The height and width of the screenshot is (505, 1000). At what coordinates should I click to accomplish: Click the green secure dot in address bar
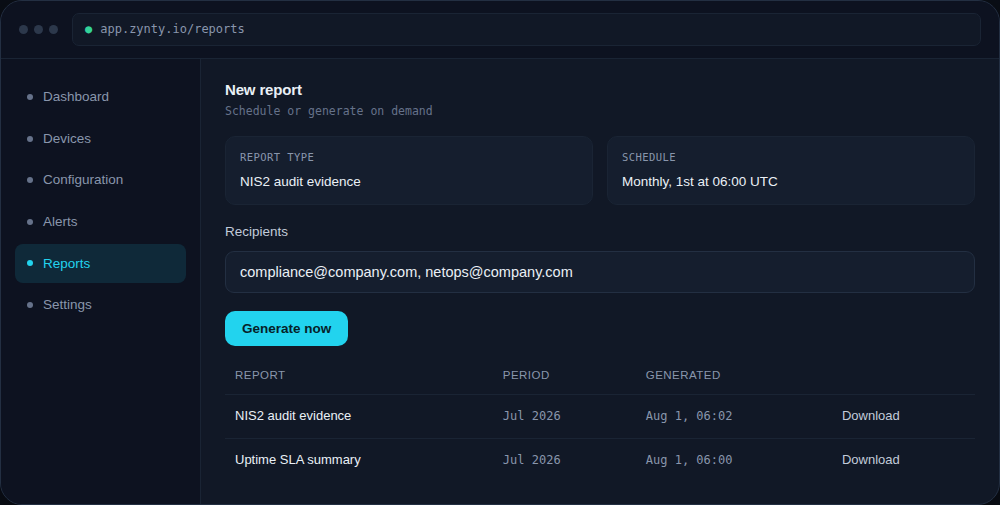89,29
